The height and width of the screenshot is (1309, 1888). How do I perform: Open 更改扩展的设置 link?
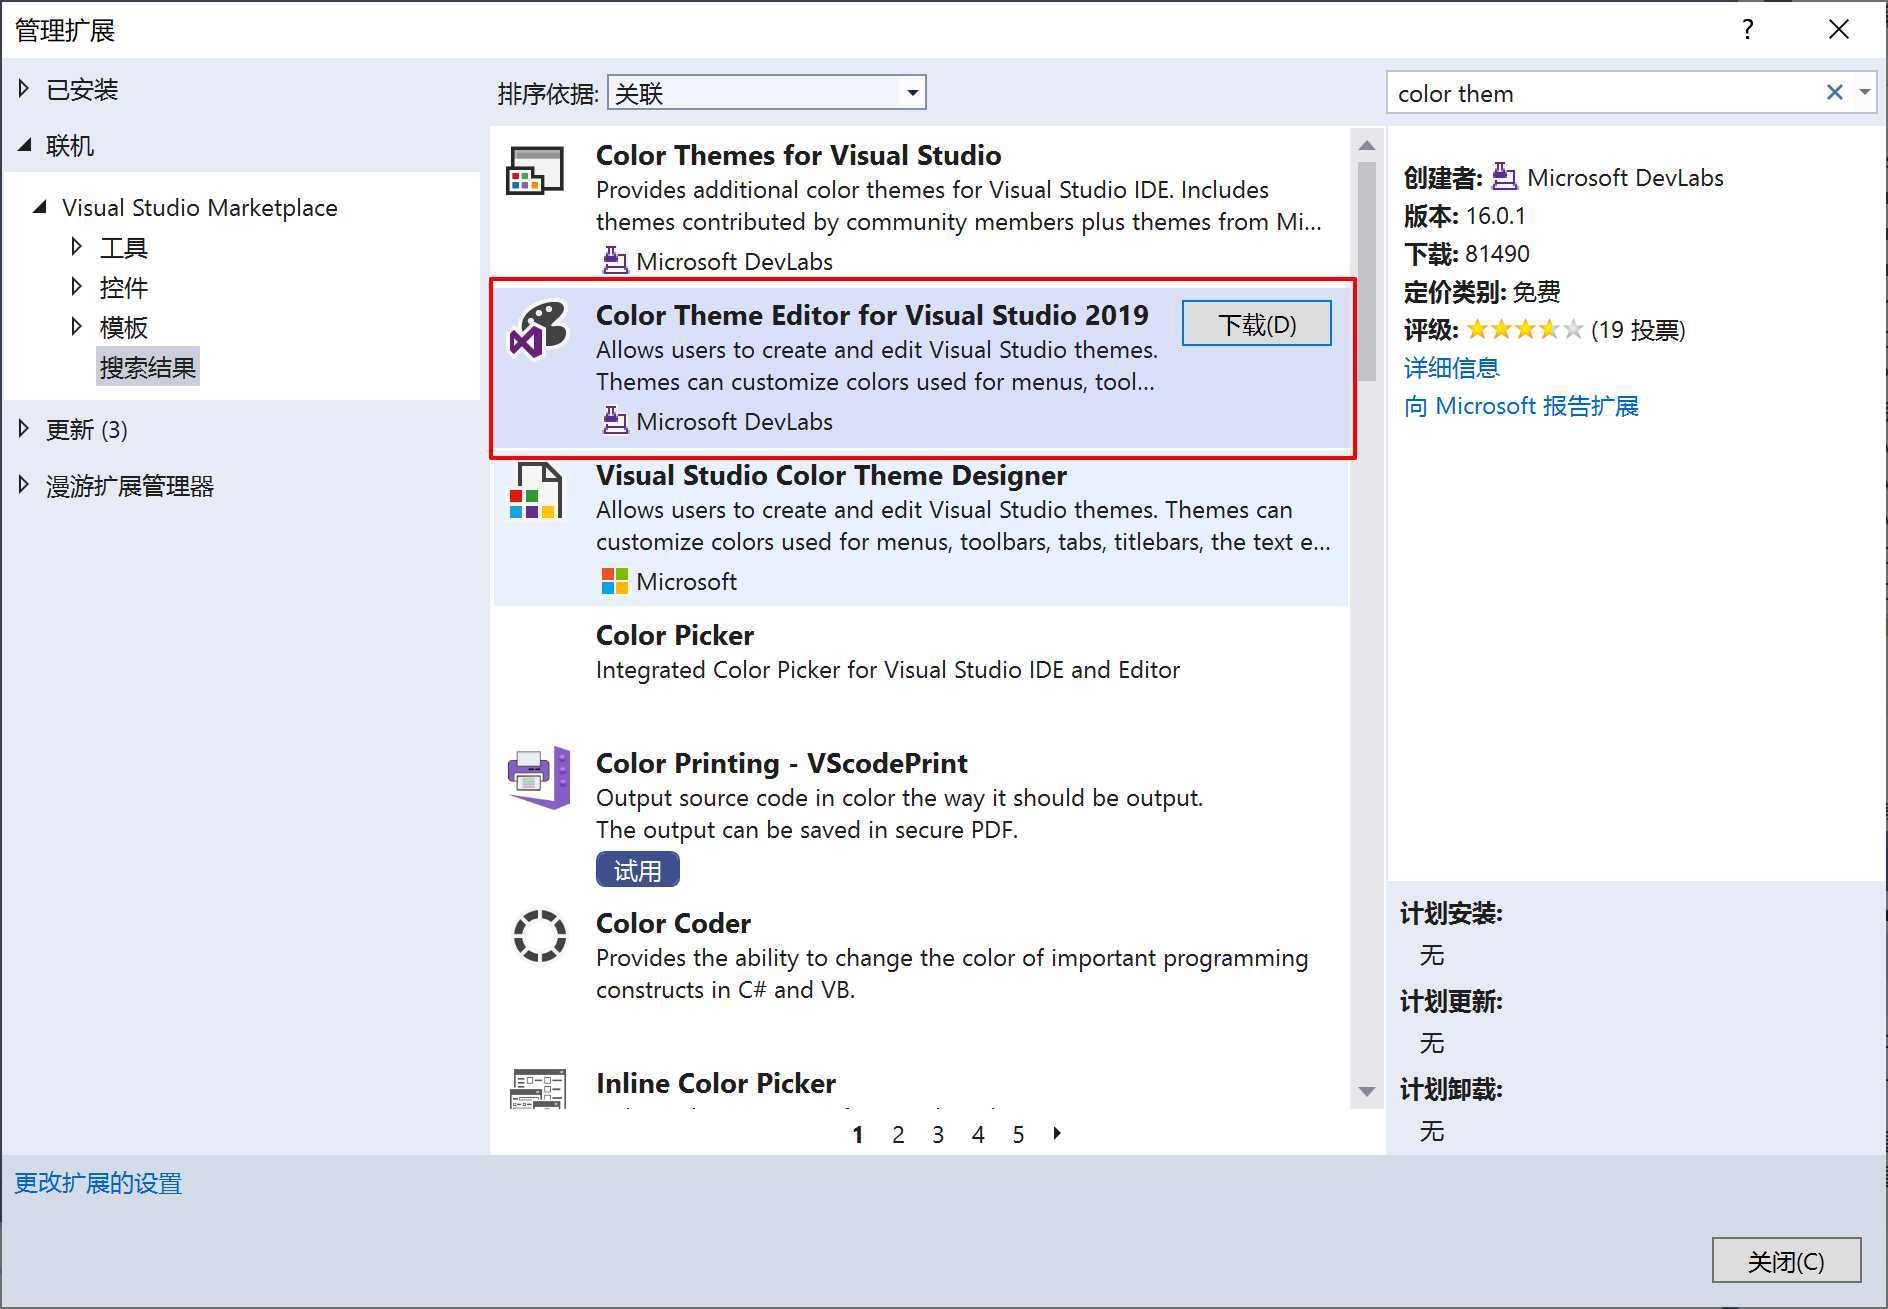pos(98,1183)
